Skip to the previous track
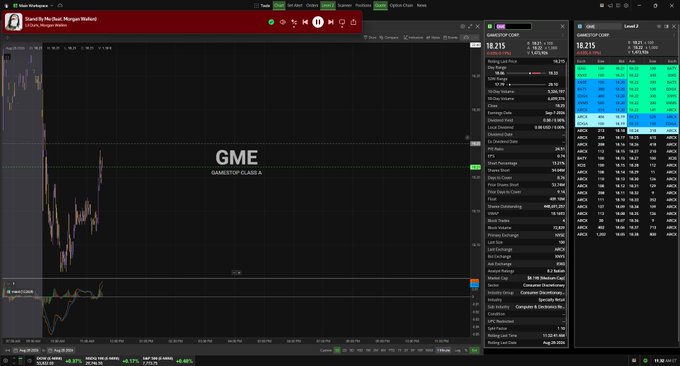The width and height of the screenshot is (680, 366). (x=305, y=22)
